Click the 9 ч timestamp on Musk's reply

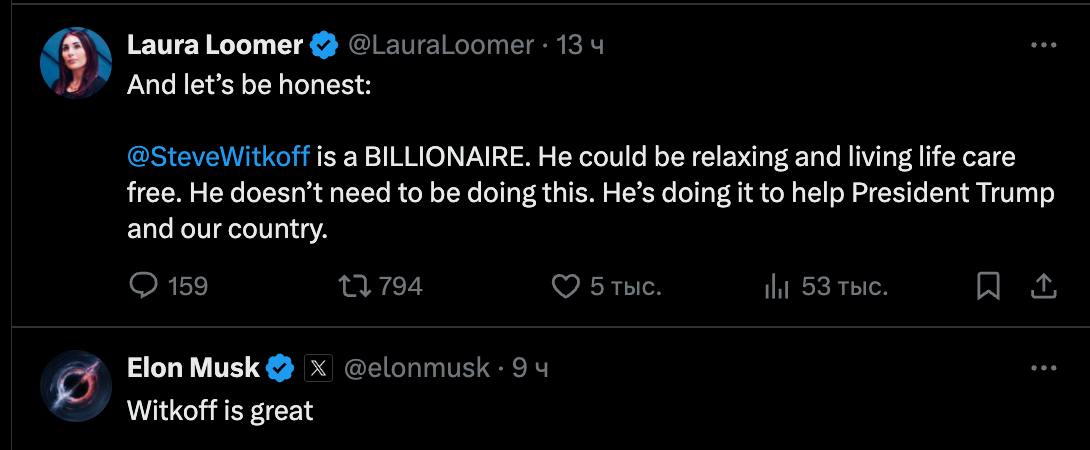530,368
